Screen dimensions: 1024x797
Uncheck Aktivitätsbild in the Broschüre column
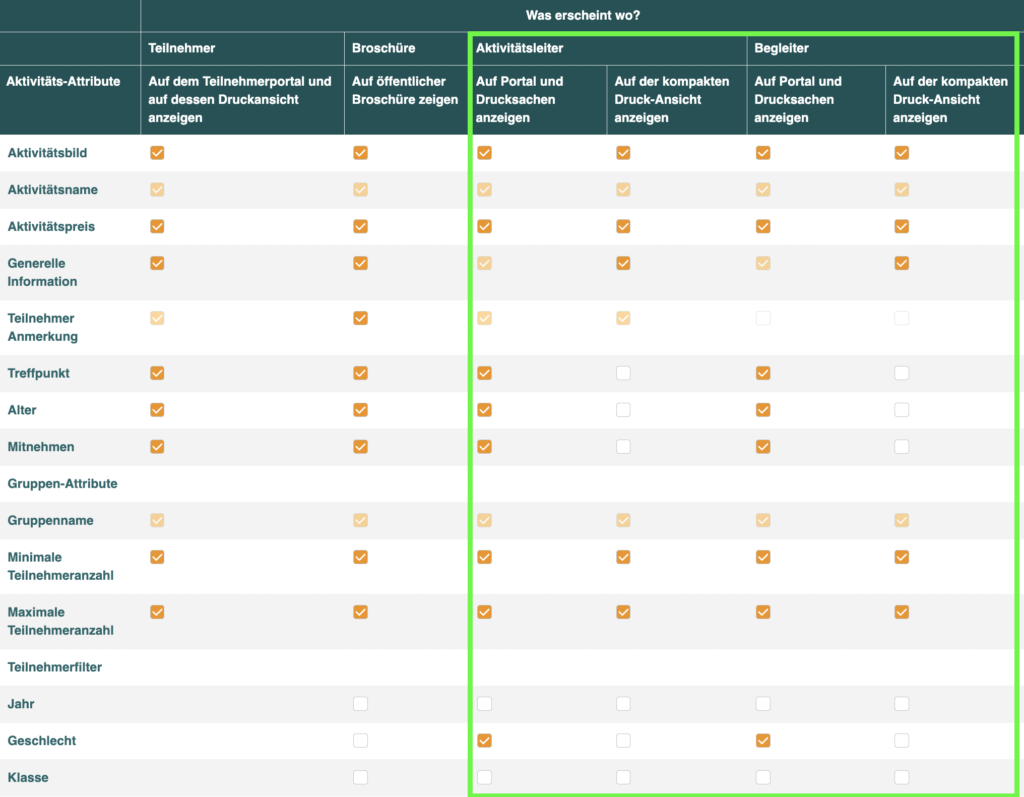(360, 153)
